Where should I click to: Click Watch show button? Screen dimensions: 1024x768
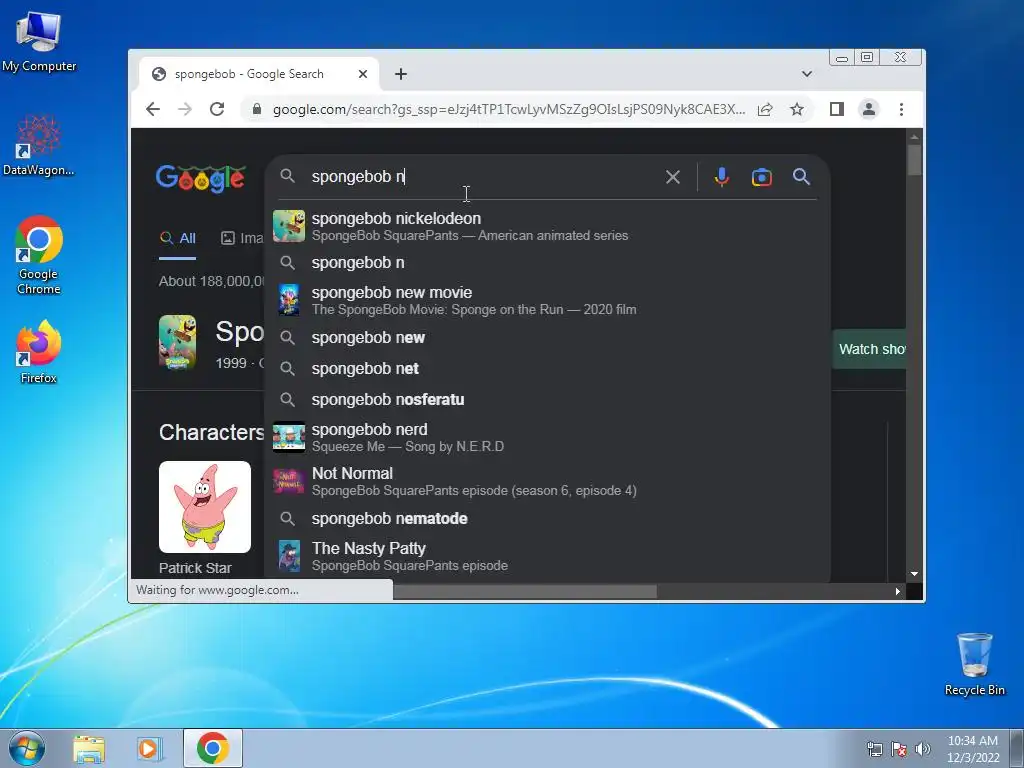(x=869, y=349)
